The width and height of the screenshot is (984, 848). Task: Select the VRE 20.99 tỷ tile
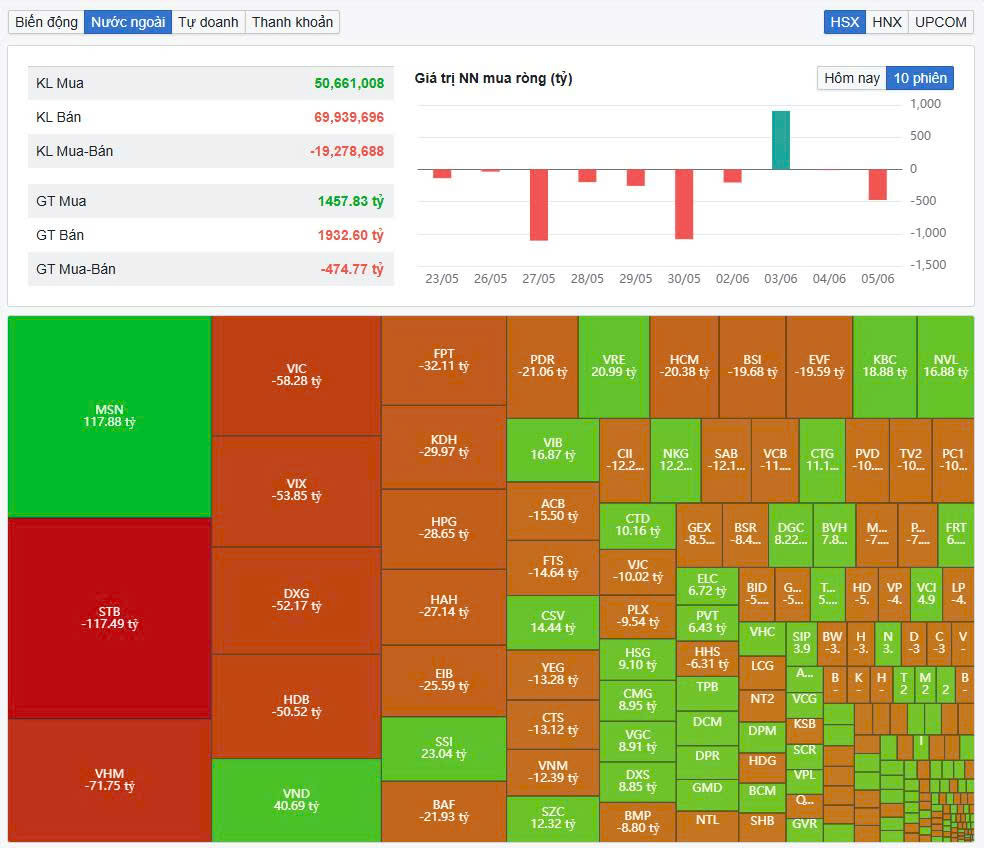click(614, 366)
